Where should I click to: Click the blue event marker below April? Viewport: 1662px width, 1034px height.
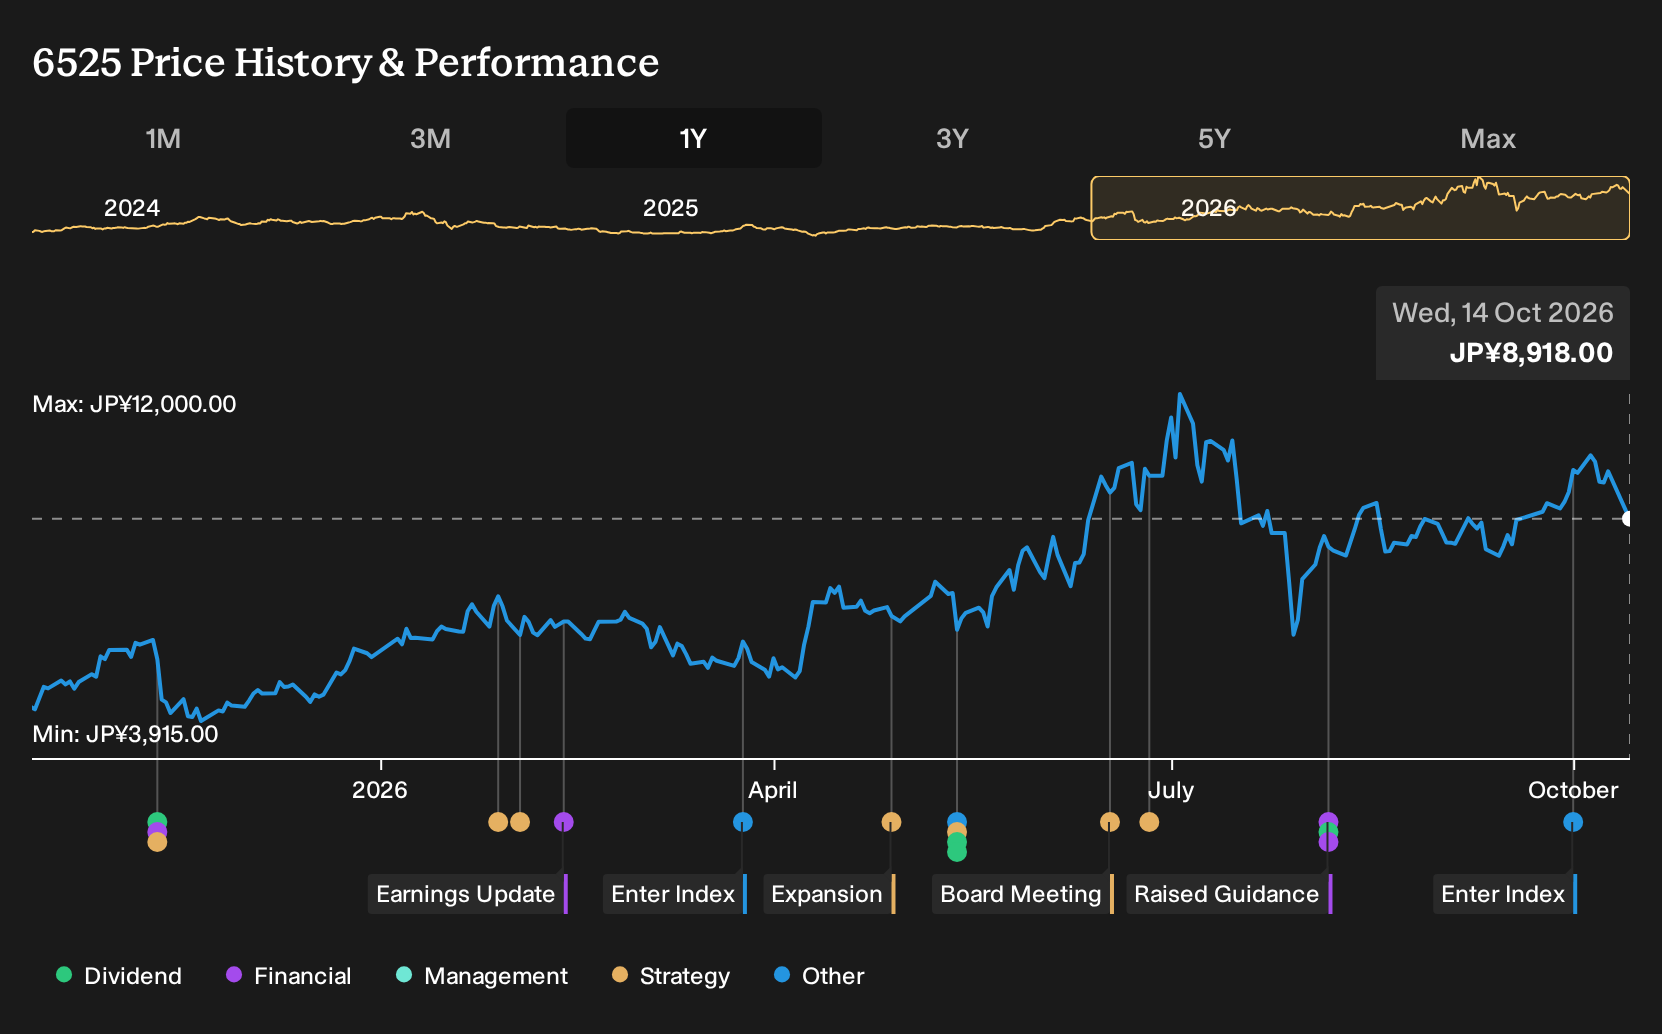tap(743, 822)
